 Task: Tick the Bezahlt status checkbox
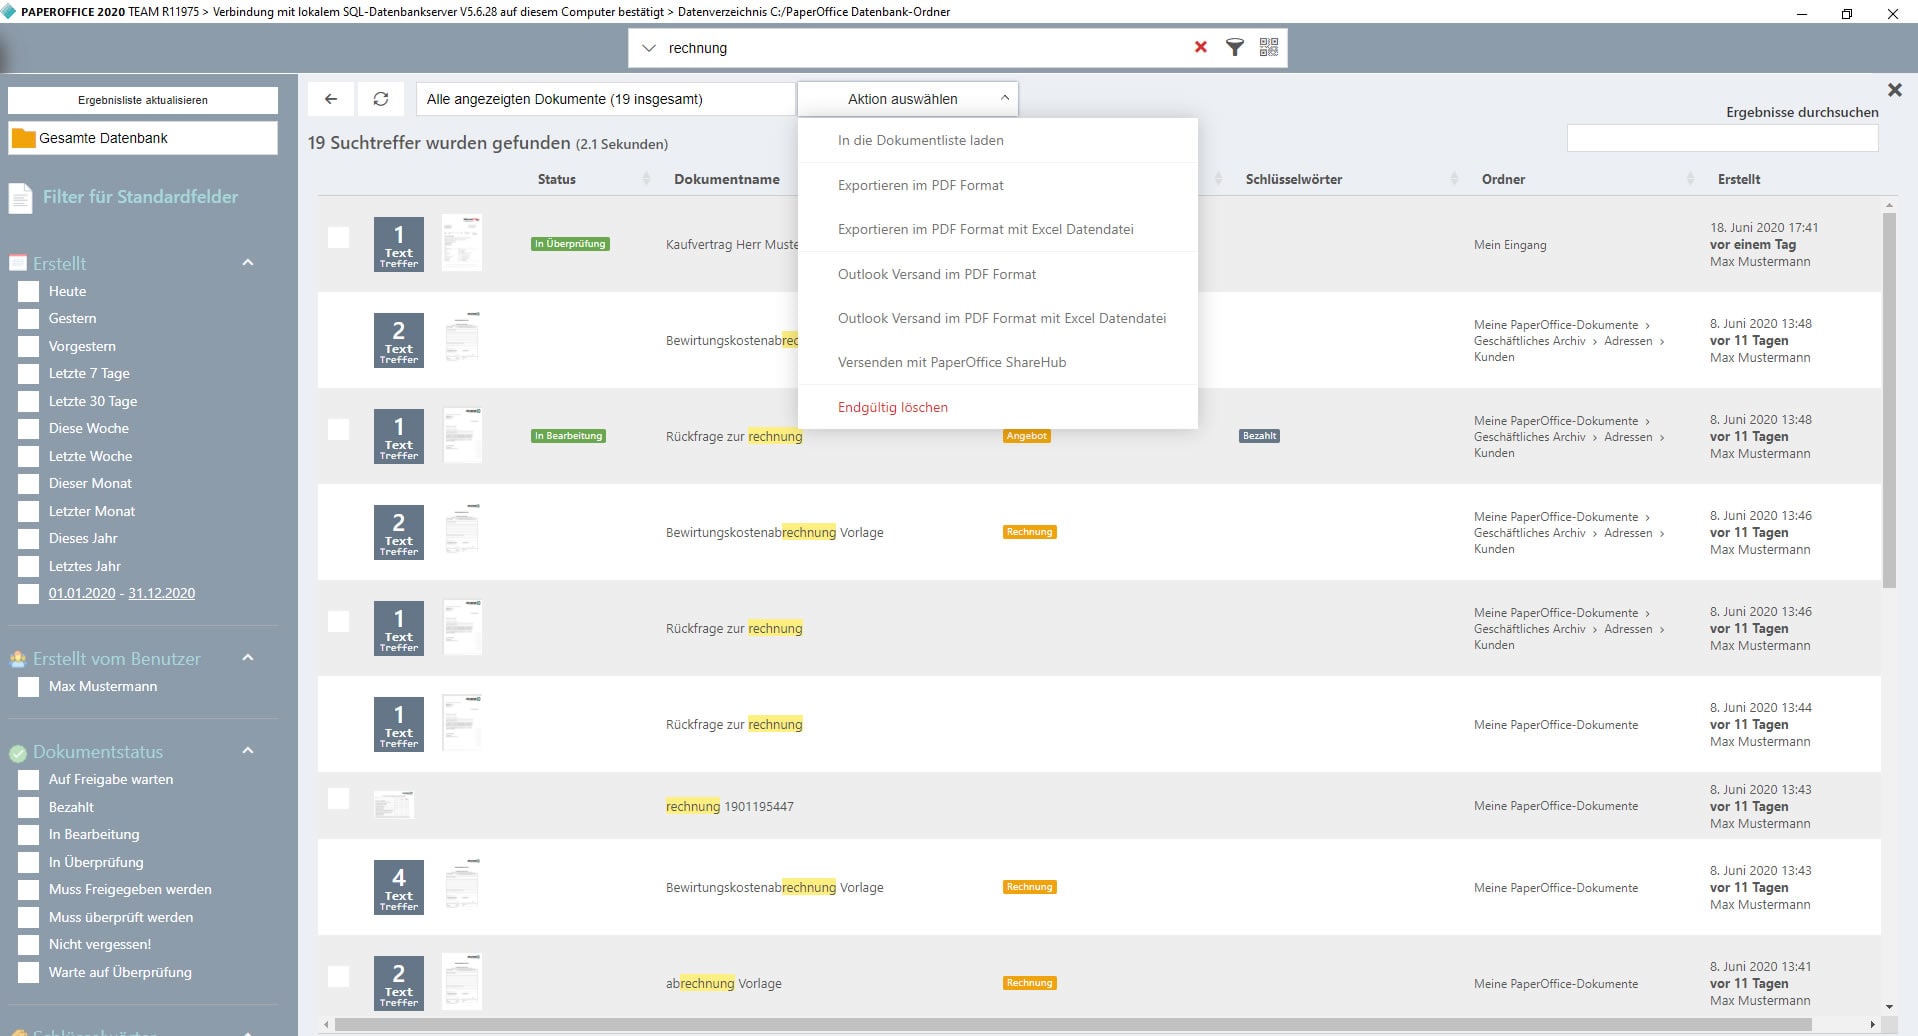coord(29,807)
